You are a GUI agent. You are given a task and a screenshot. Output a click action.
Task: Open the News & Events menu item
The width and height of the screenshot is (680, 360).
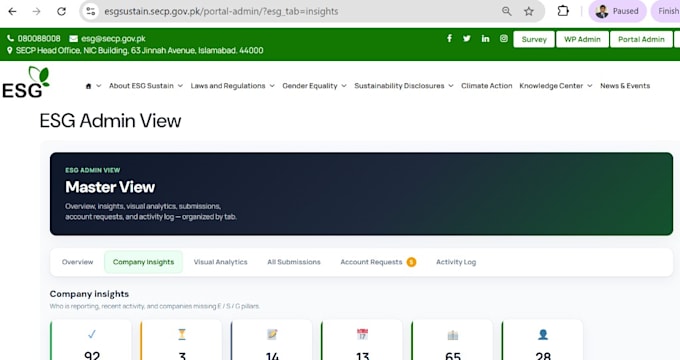click(625, 86)
